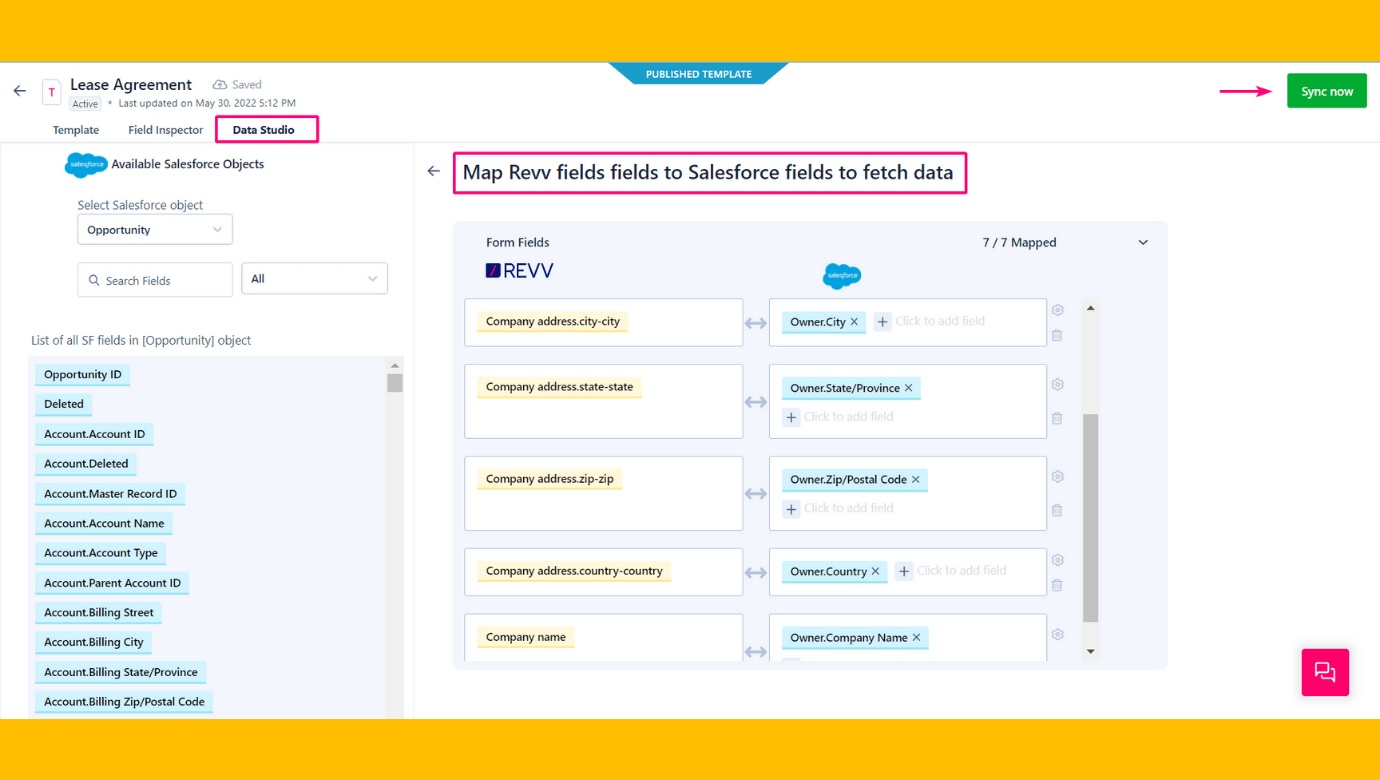Click the Sync now button

point(1327,91)
